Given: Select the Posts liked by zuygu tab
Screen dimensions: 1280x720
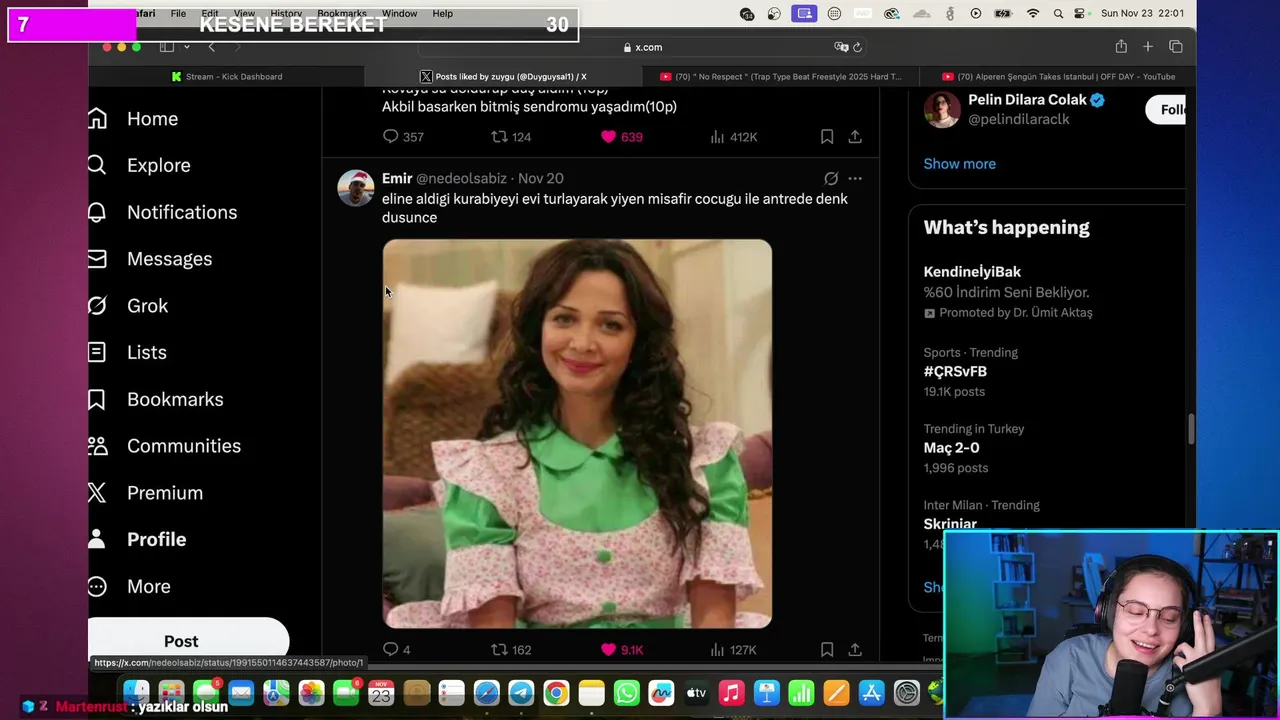Looking at the screenshot, I should (x=503, y=76).
